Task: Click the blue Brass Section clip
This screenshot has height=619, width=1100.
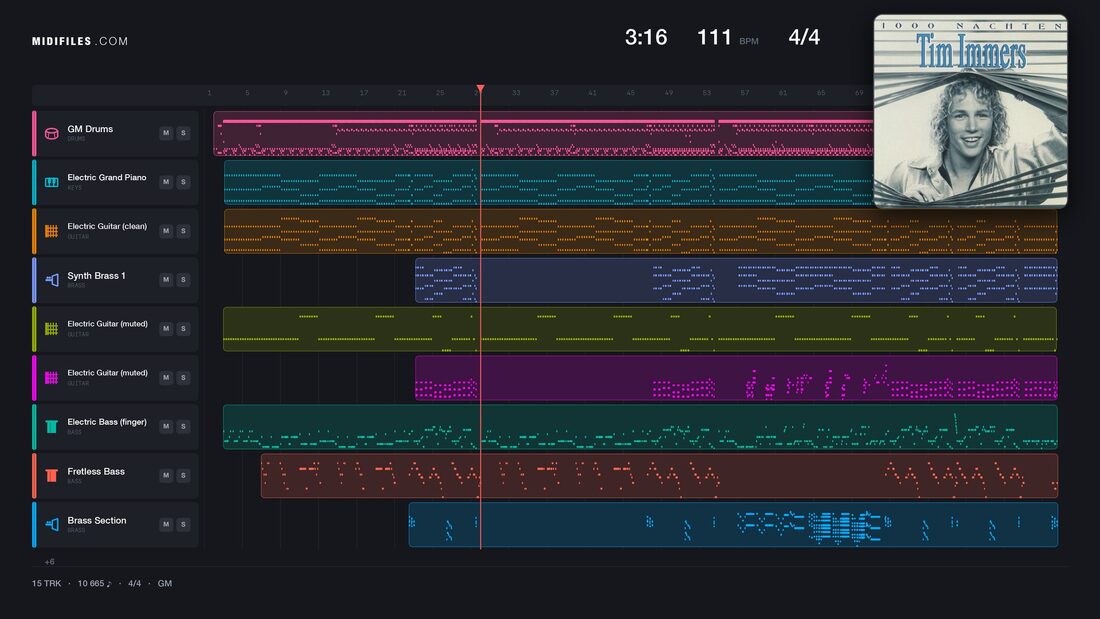Action: coord(733,524)
